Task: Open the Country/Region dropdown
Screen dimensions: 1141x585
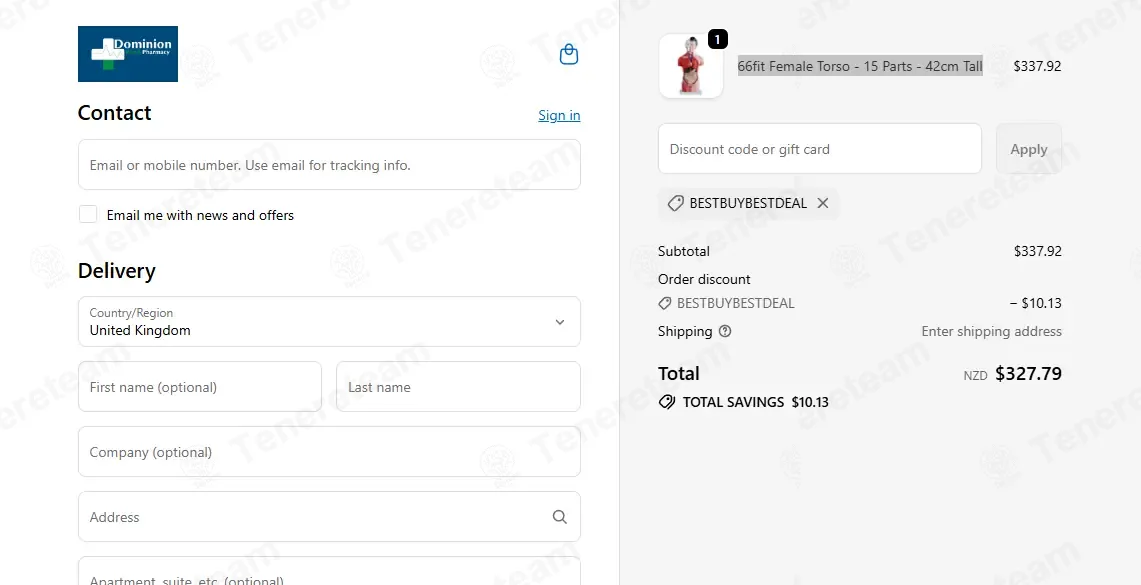Action: click(x=329, y=322)
